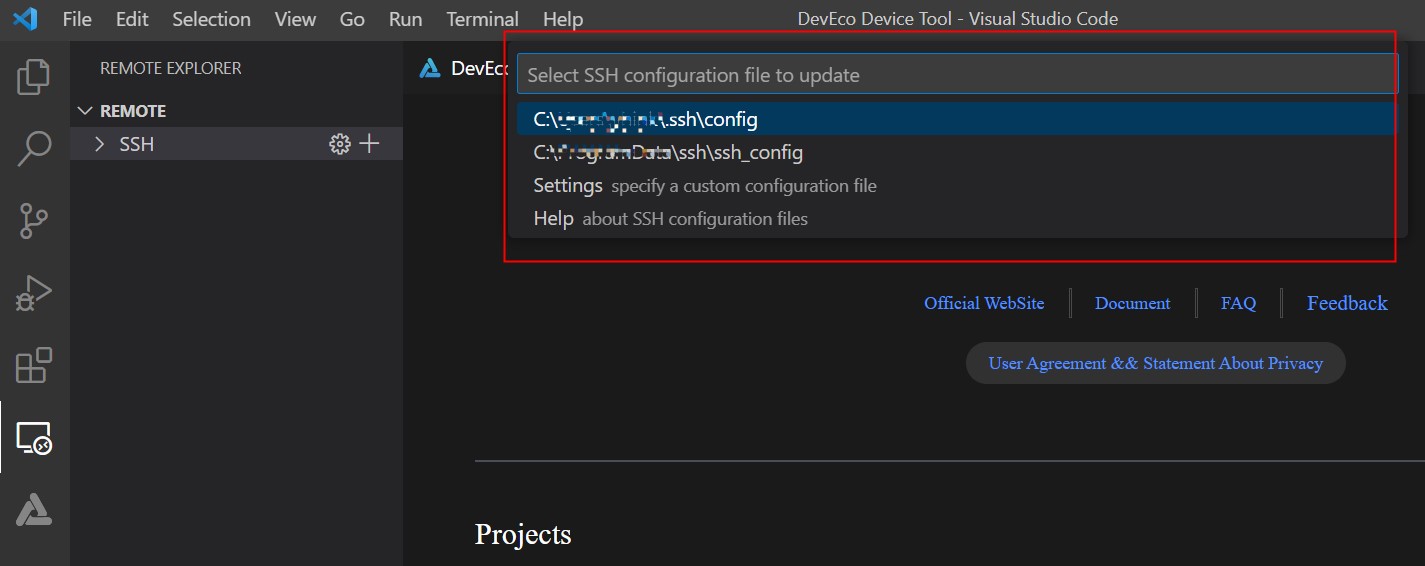Image resolution: width=1425 pixels, height=566 pixels.
Task: Open the Extensions view
Action: click(x=34, y=366)
